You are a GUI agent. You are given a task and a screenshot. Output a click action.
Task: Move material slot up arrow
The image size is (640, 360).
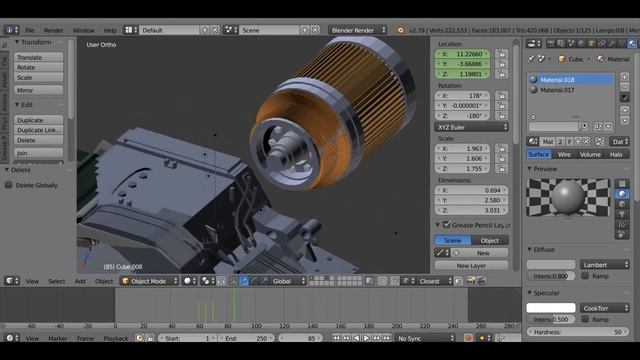[624, 110]
